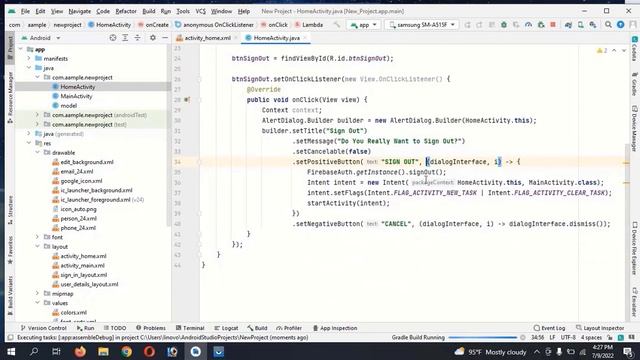640x360 pixels.
Task: Click the Search Everywhere magnifier icon
Action: [x=608, y=25]
